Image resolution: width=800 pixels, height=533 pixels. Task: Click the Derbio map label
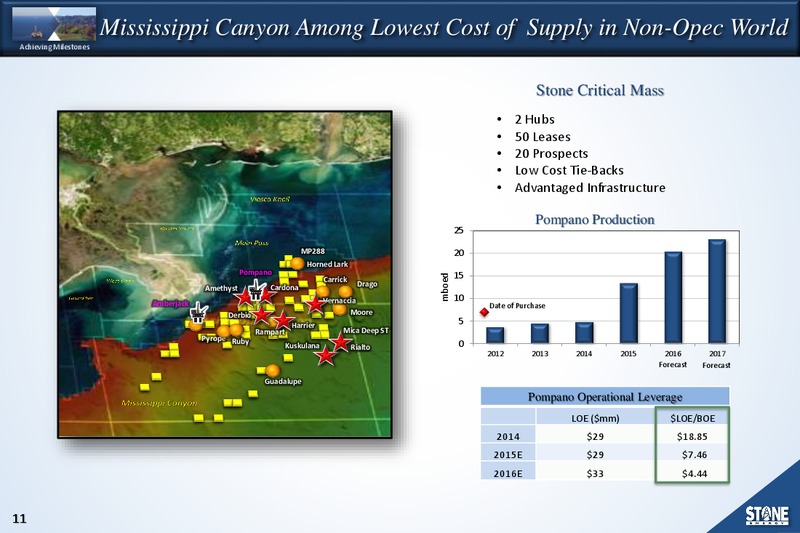tap(239, 315)
